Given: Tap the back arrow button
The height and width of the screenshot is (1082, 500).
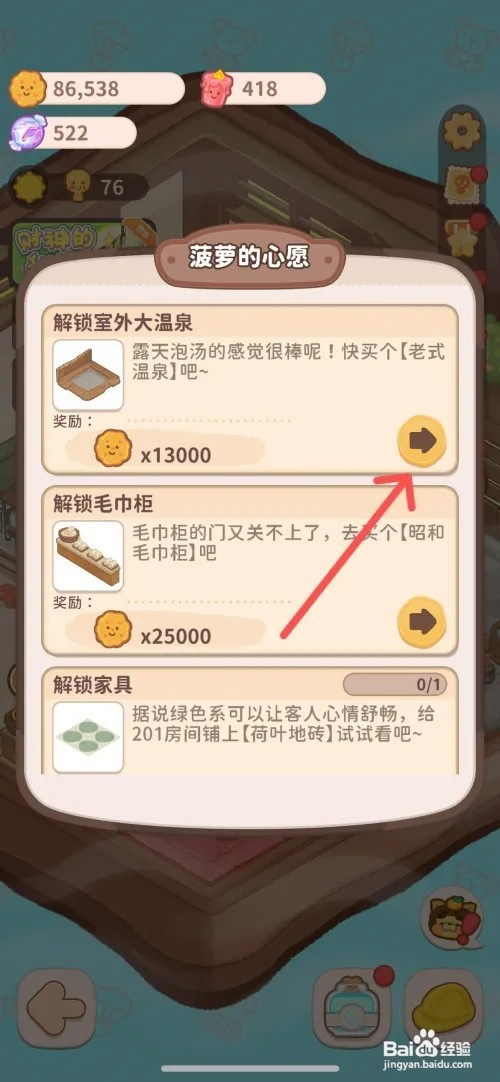Looking at the screenshot, I should (57, 1009).
